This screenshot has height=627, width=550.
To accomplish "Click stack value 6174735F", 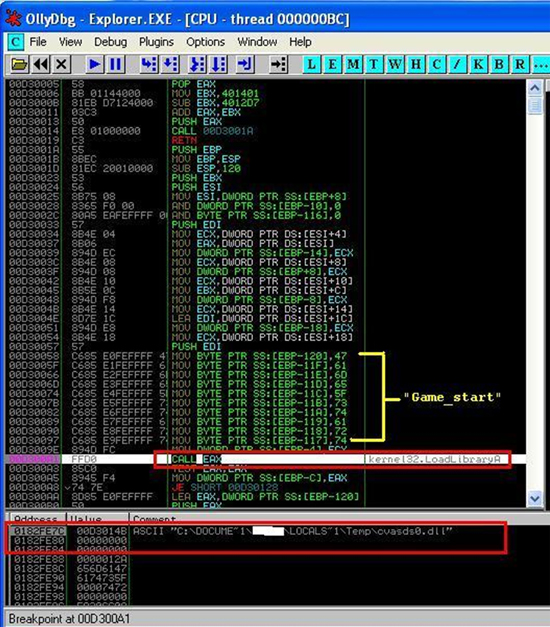I will [102, 578].
